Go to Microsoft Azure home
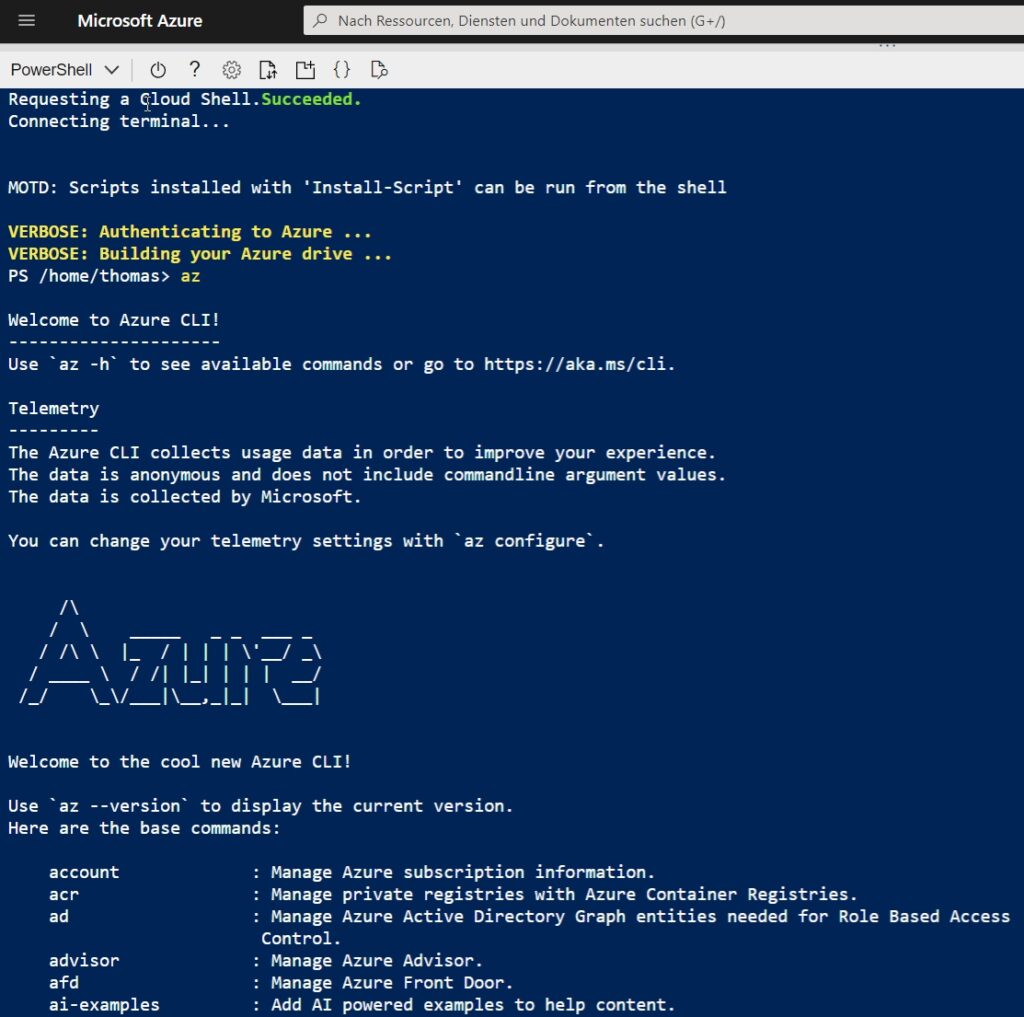This screenshot has width=1024, height=1017. coord(140,21)
